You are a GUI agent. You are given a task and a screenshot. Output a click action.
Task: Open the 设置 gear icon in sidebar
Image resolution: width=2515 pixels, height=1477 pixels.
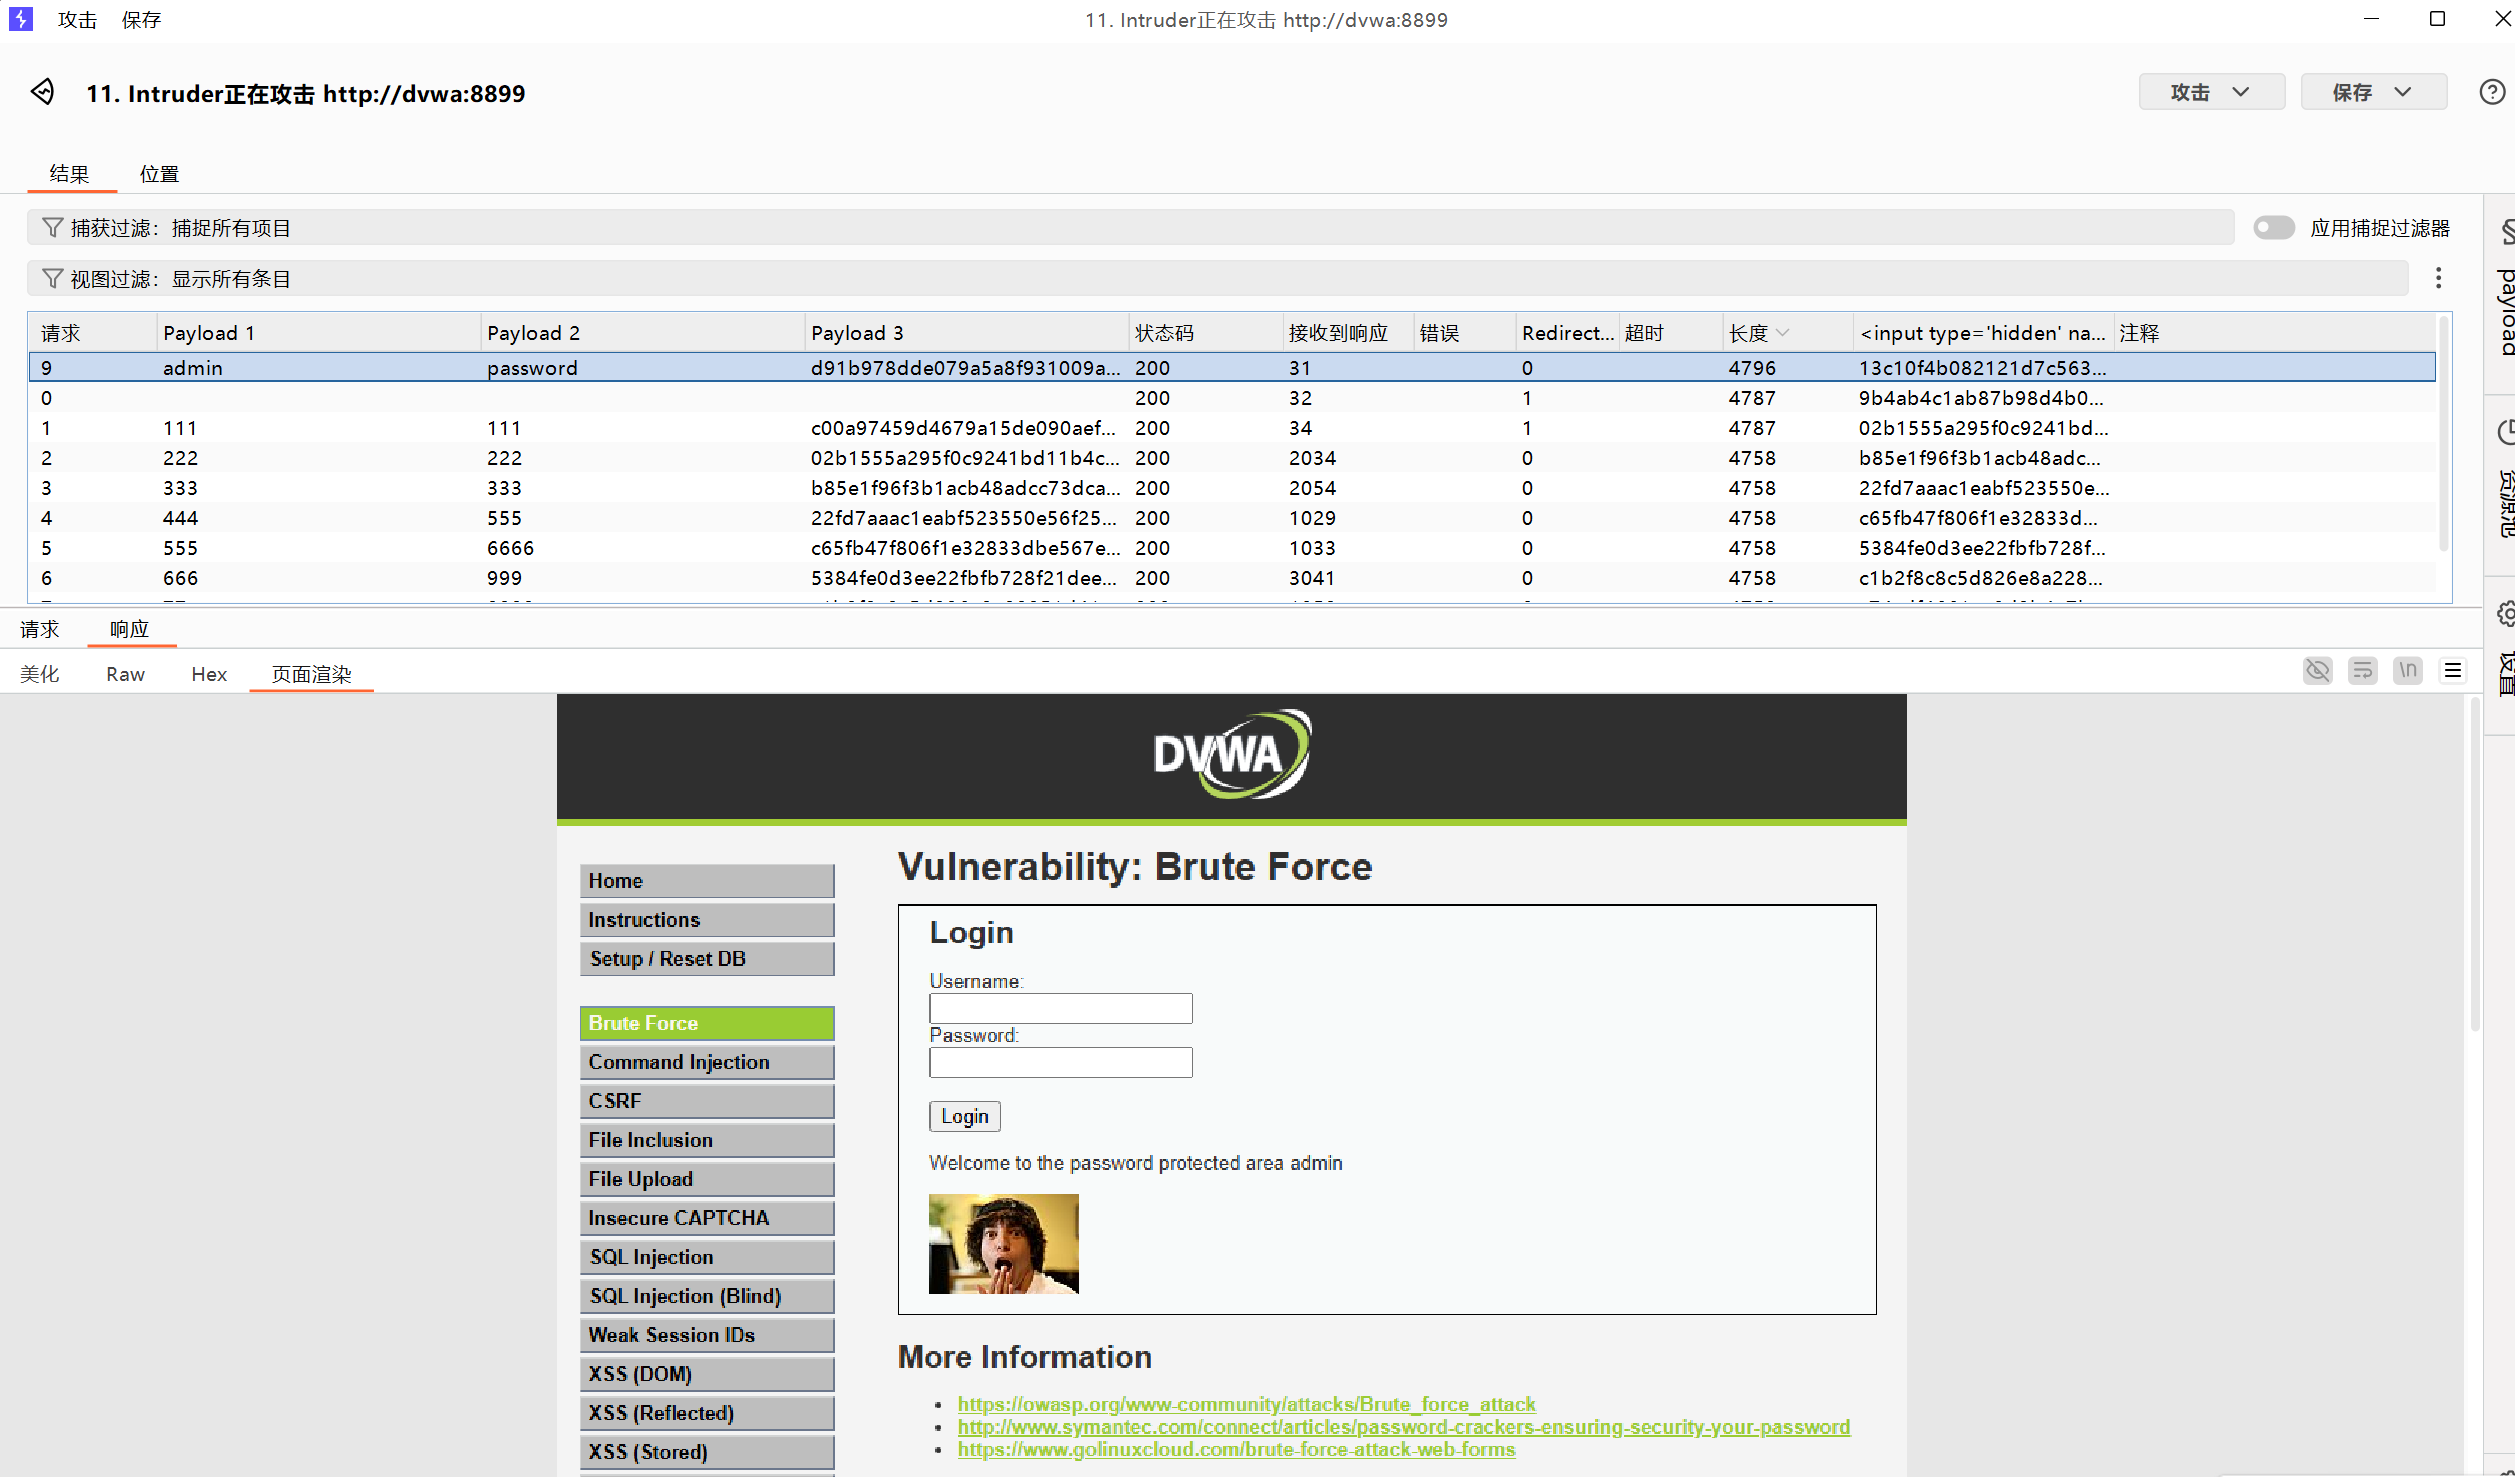pyautogui.click(x=2505, y=613)
